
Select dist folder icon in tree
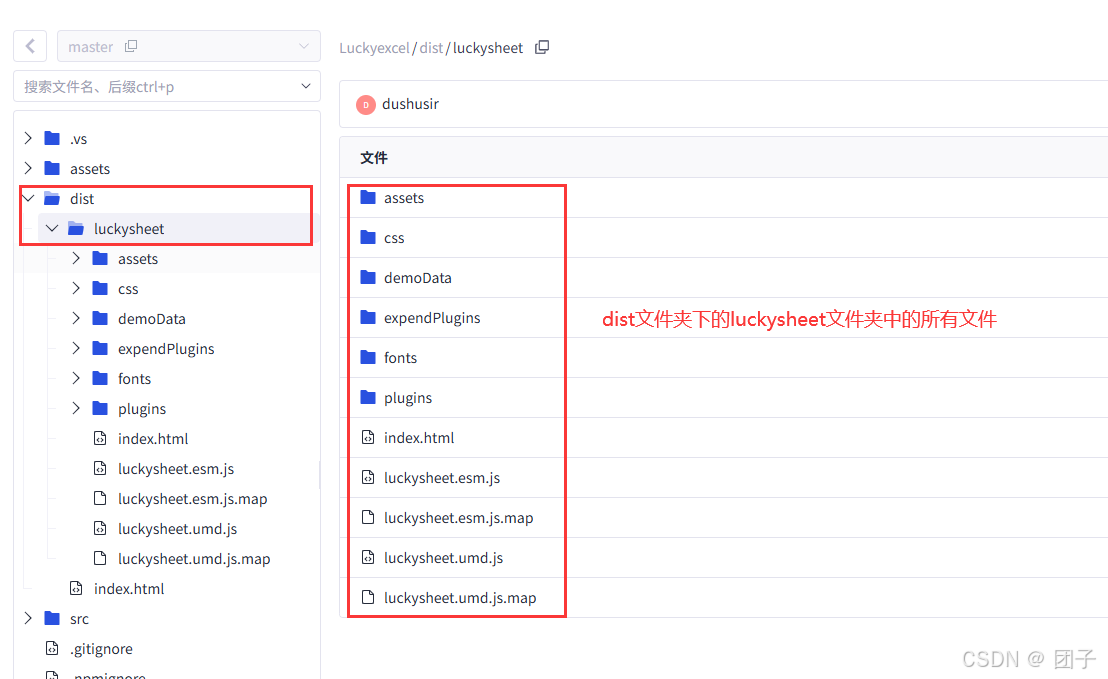52,199
